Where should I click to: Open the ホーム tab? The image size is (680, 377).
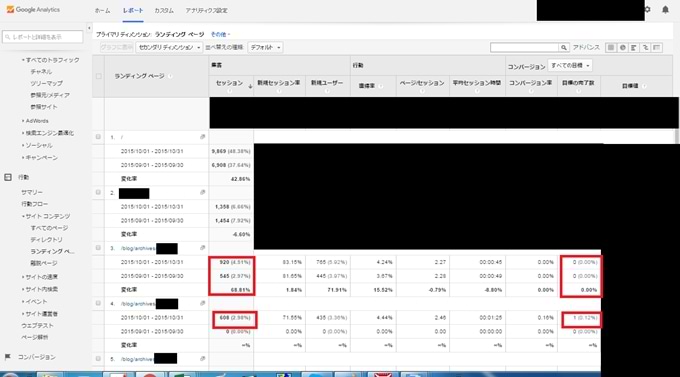[x=102, y=10]
